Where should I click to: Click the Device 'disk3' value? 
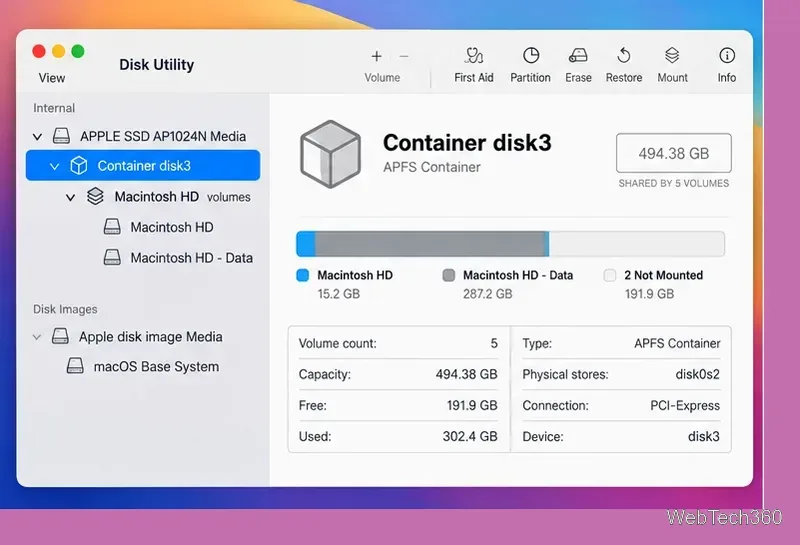pos(704,437)
